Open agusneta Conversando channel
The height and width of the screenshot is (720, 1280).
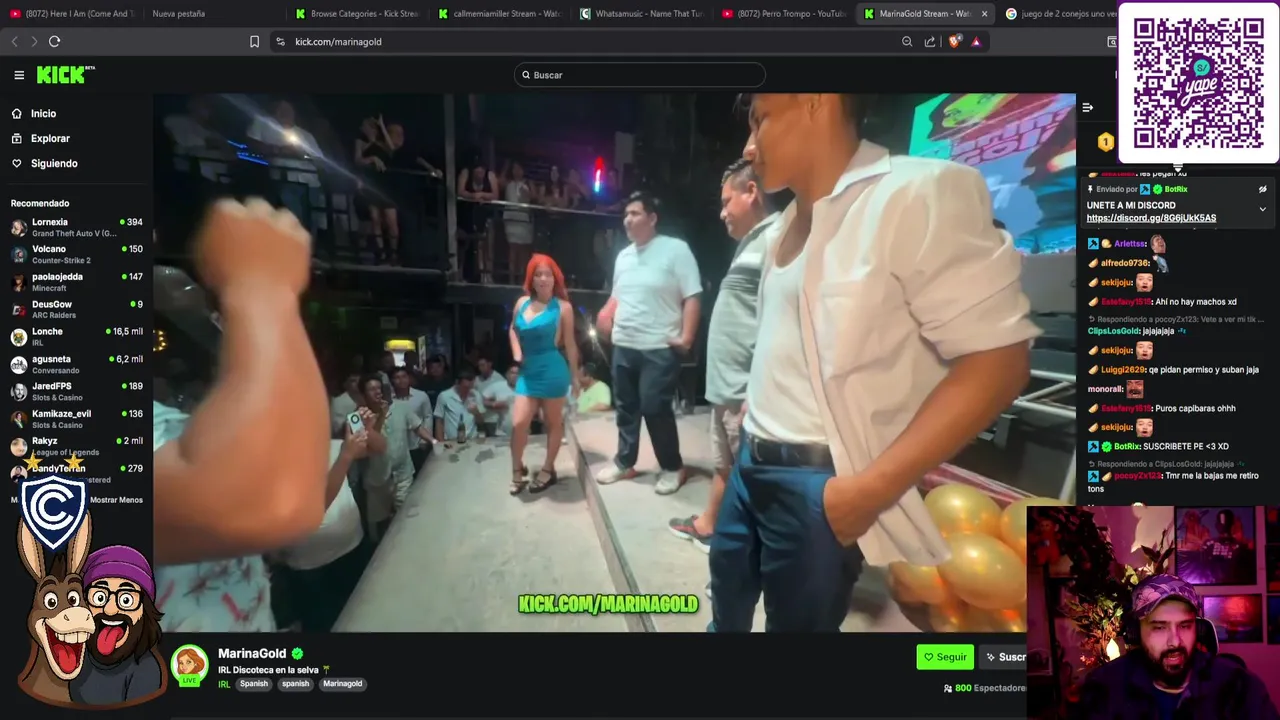pyautogui.click(x=77, y=364)
